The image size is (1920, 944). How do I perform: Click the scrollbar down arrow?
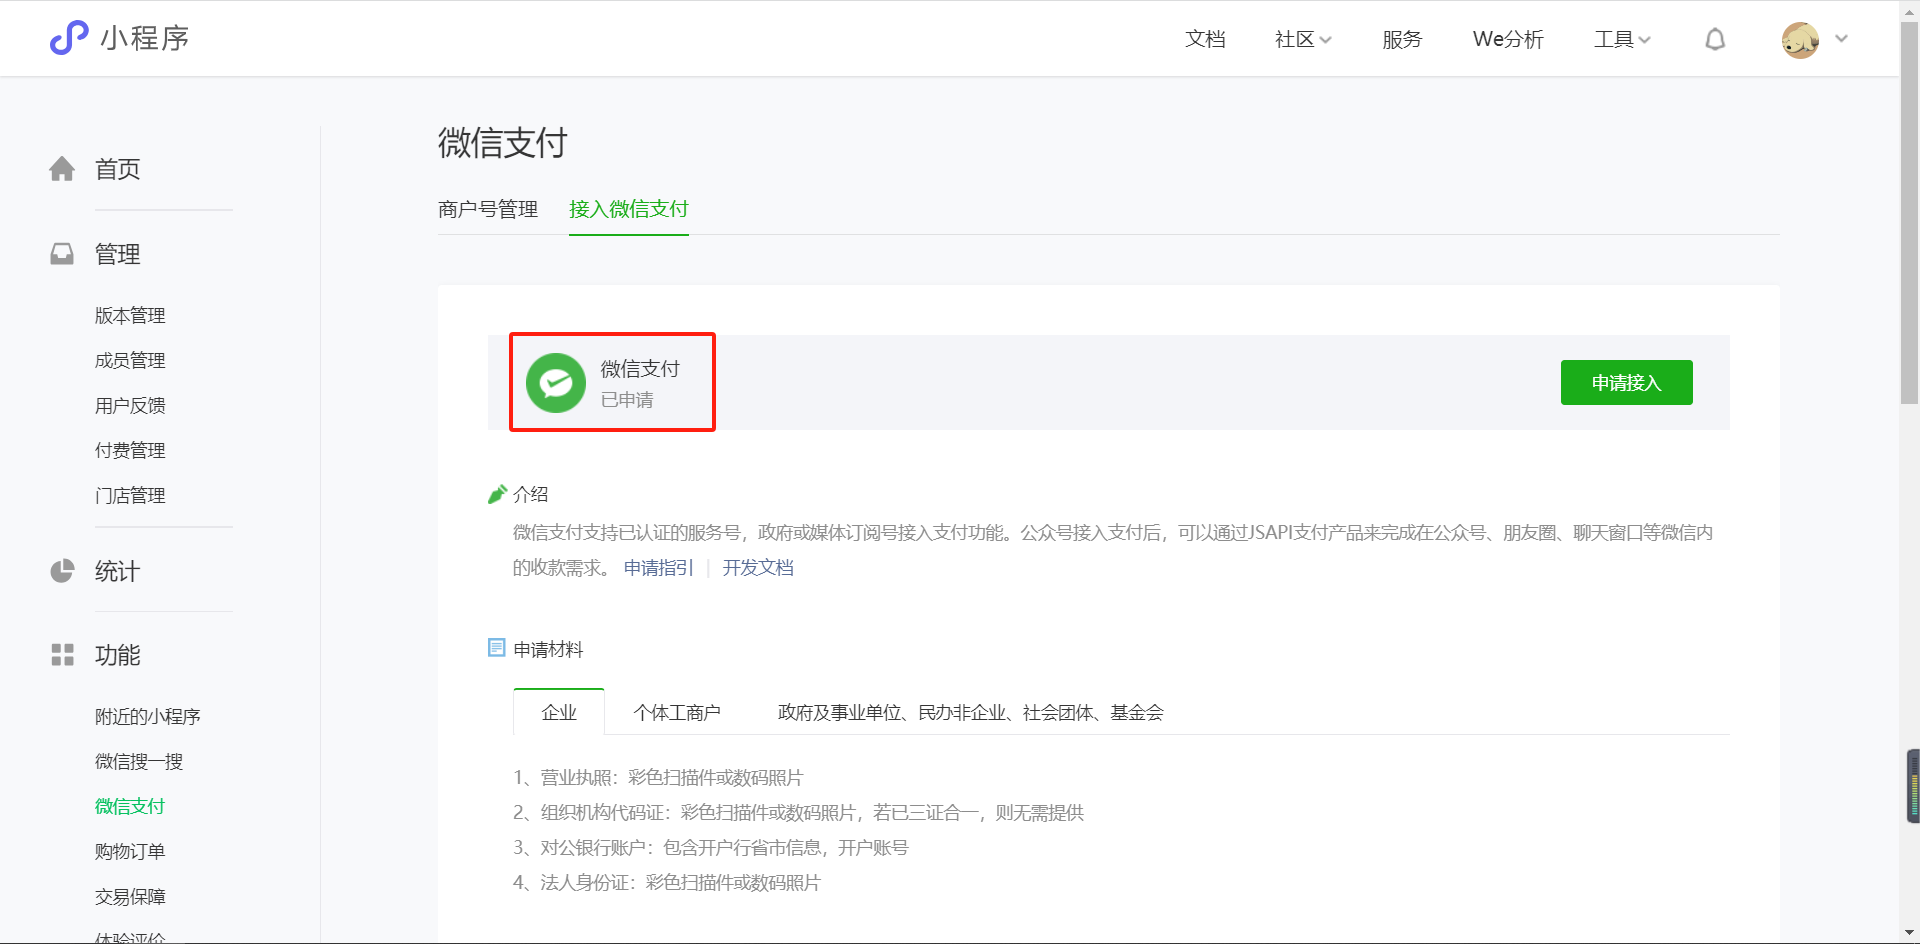click(x=1909, y=933)
